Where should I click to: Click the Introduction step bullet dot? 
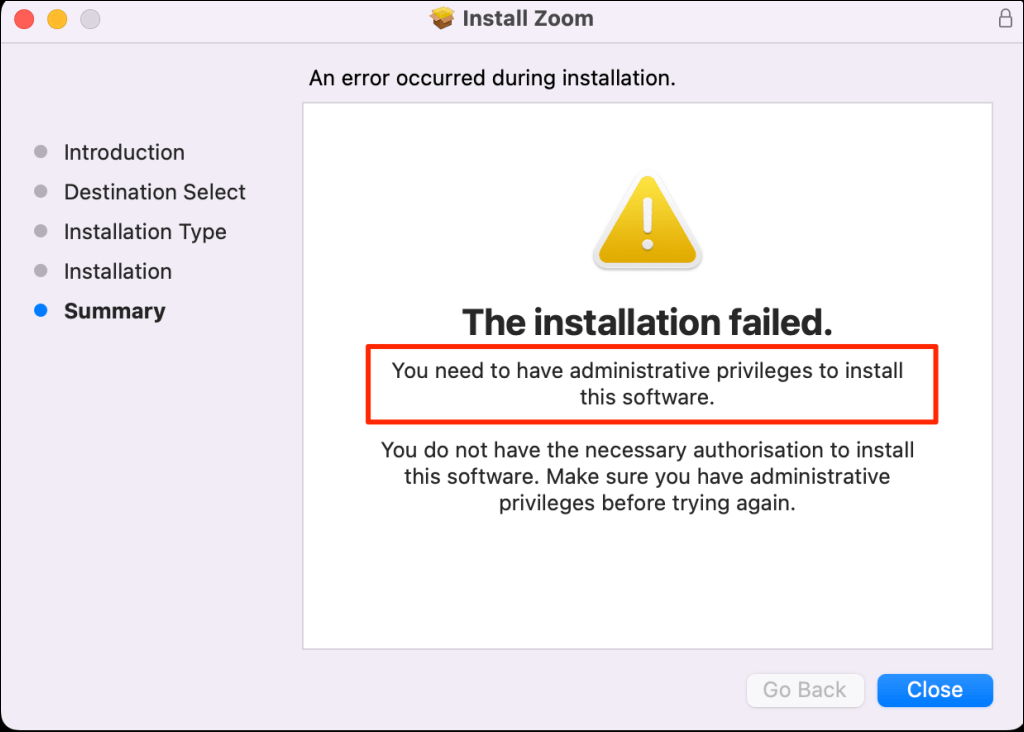[40, 151]
